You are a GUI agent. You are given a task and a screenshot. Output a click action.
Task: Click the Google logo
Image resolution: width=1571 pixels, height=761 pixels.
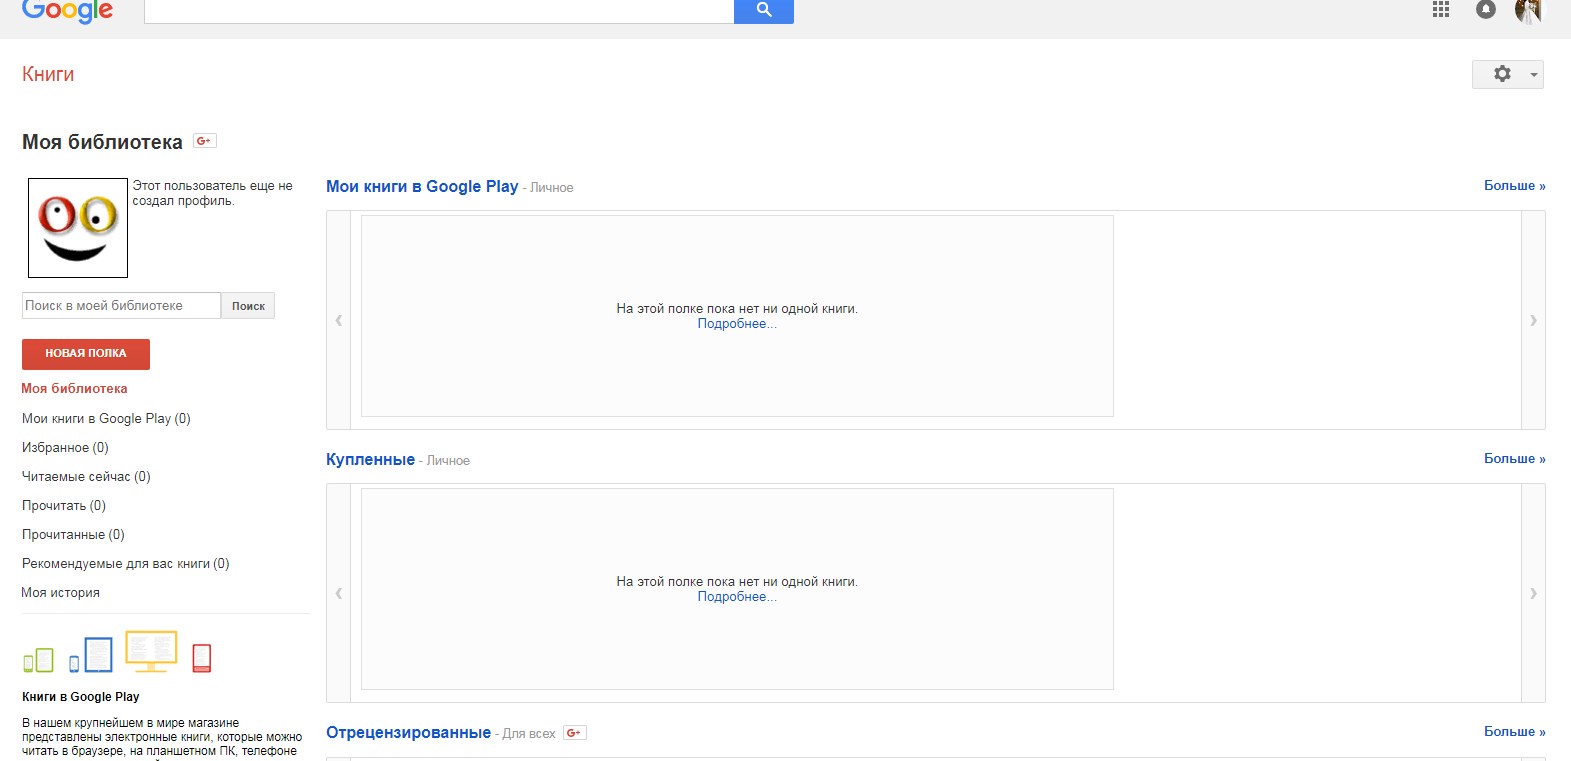pos(67,11)
